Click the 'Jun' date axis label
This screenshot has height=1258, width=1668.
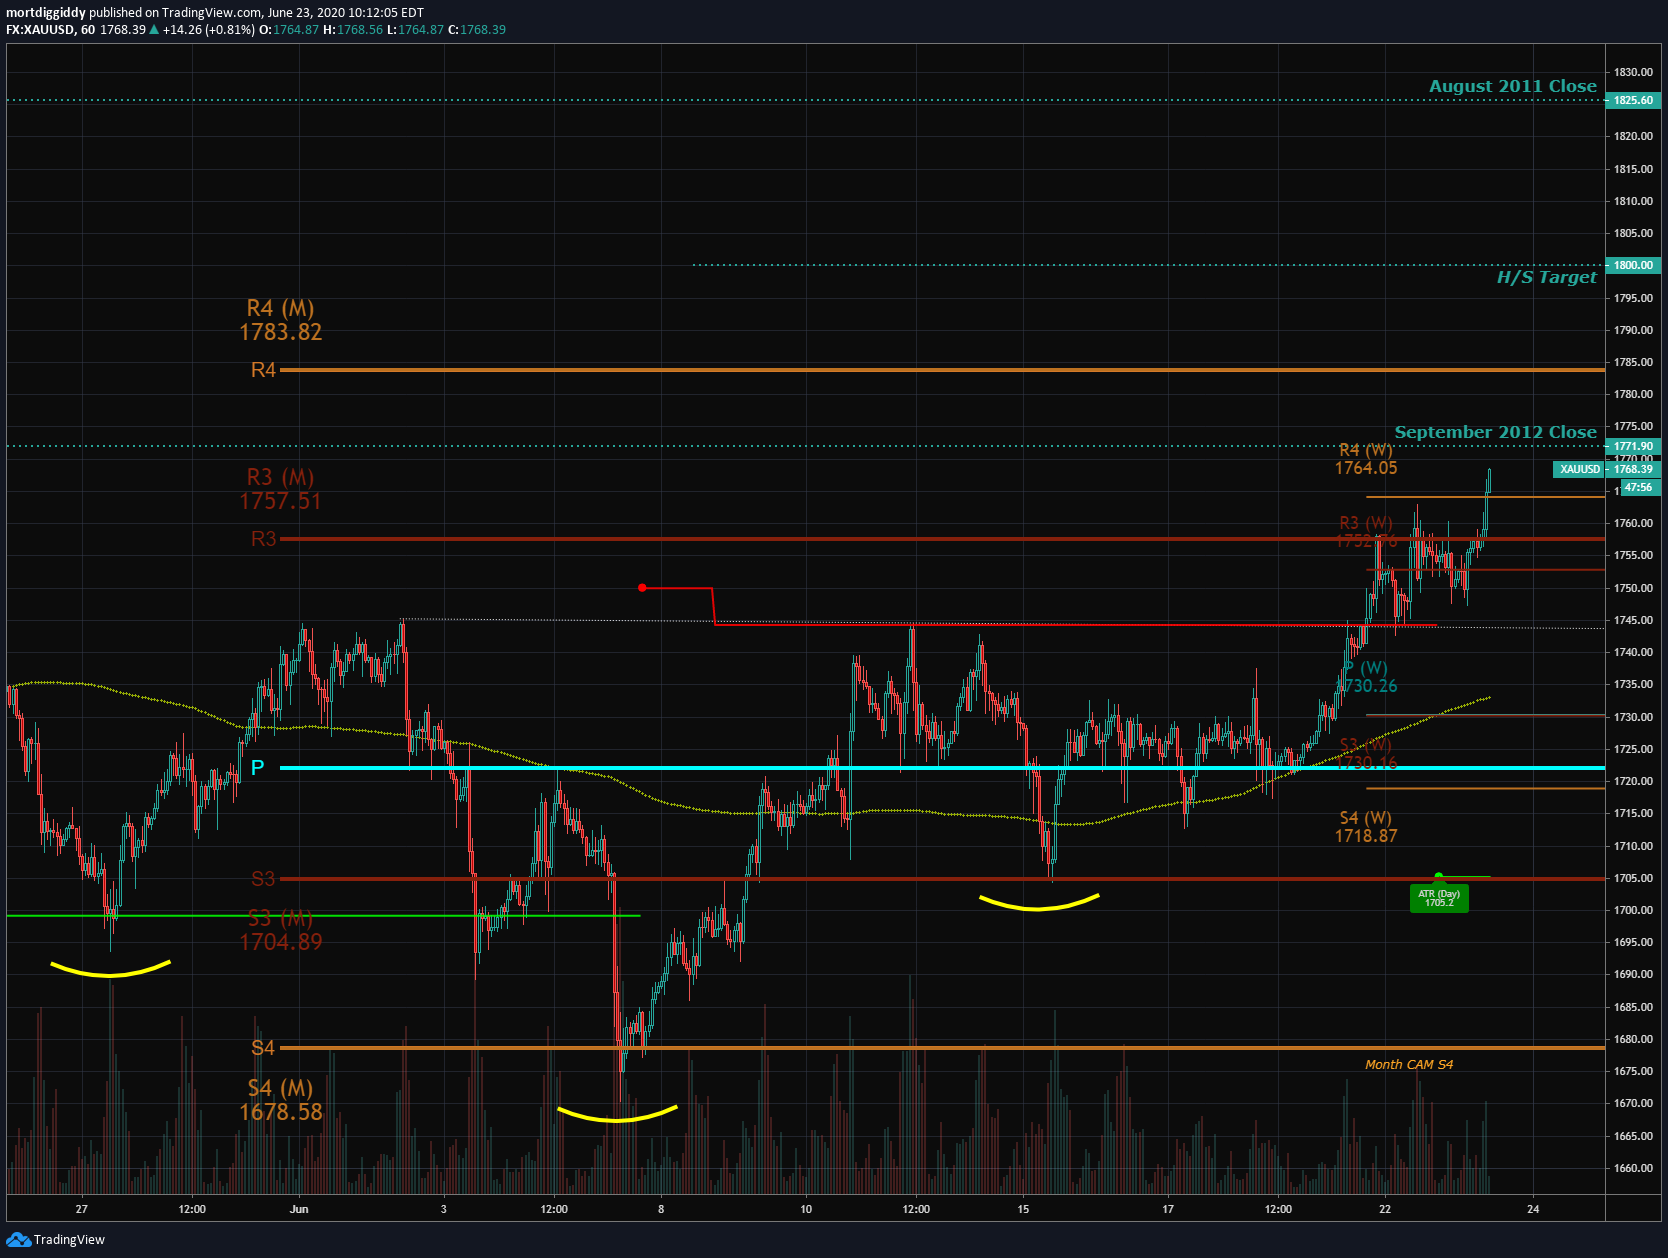(299, 1209)
